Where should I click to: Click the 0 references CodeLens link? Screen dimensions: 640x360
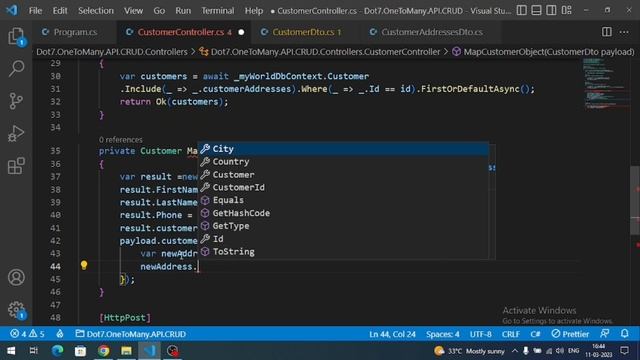[120, 140]
